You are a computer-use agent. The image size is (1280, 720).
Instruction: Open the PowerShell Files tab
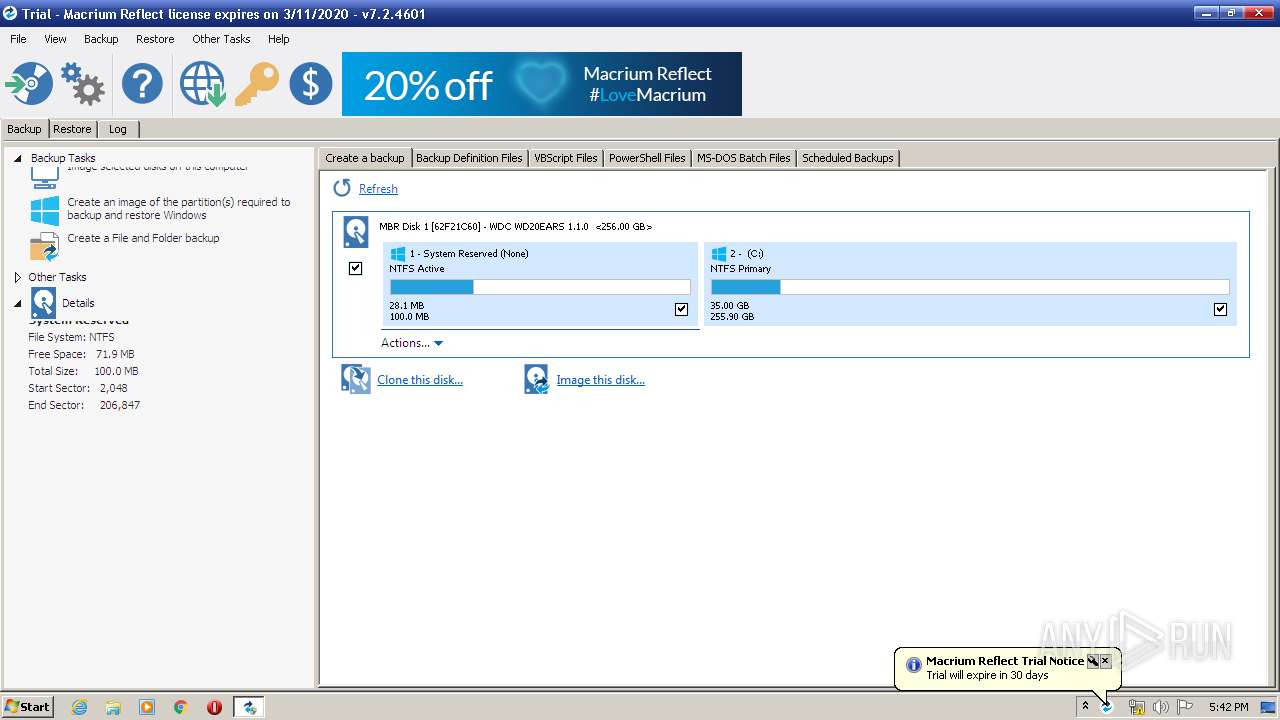tap(647, 158)
